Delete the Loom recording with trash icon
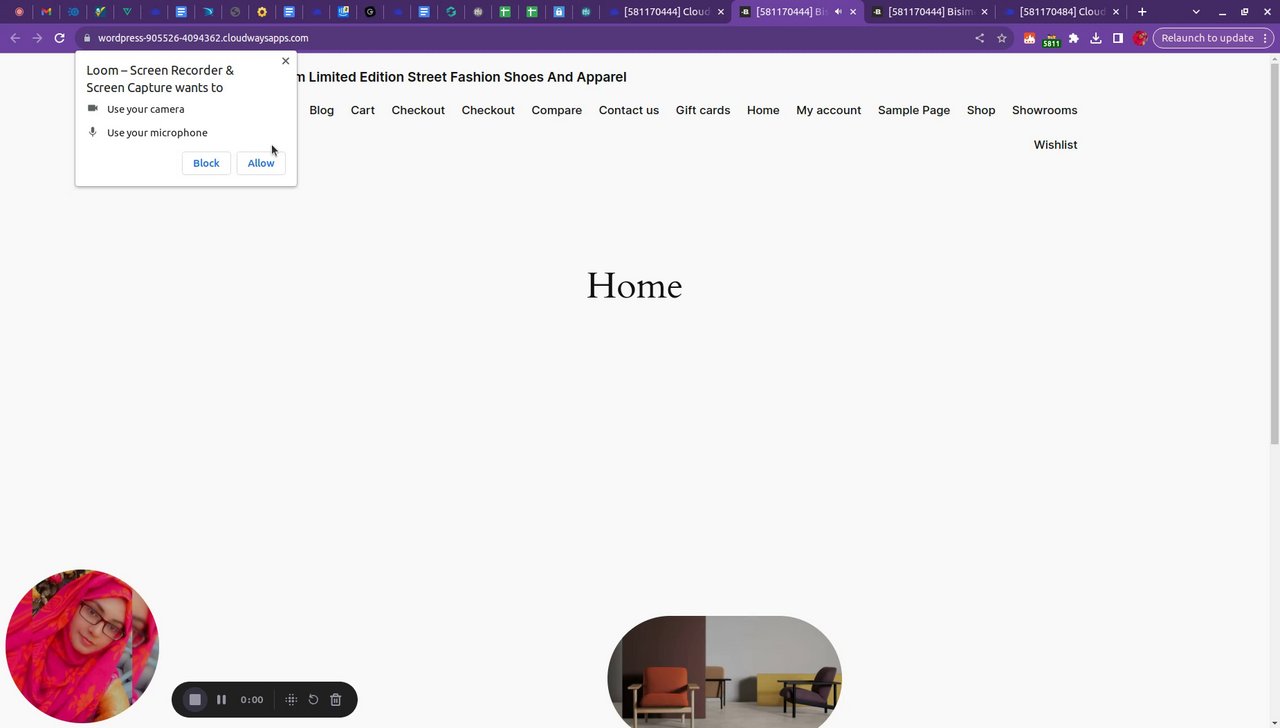This screenshot has height=728, width=1280. tap(336, 700)
